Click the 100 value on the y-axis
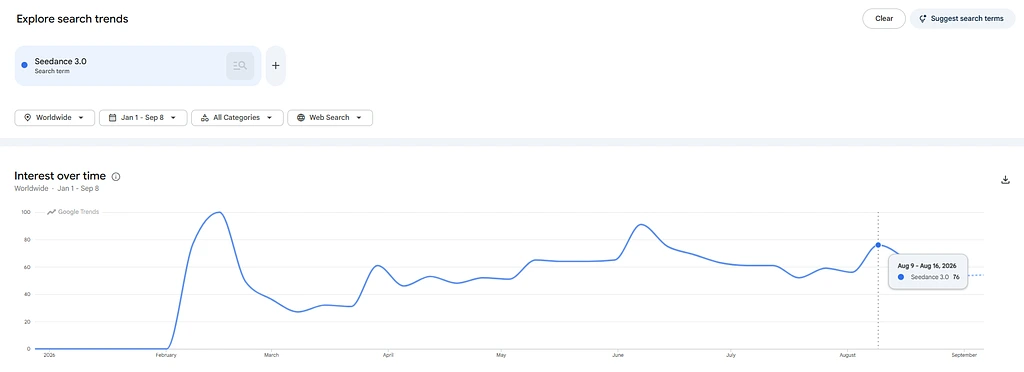This screenshot has width=1024, height=372. click(26, 212)
